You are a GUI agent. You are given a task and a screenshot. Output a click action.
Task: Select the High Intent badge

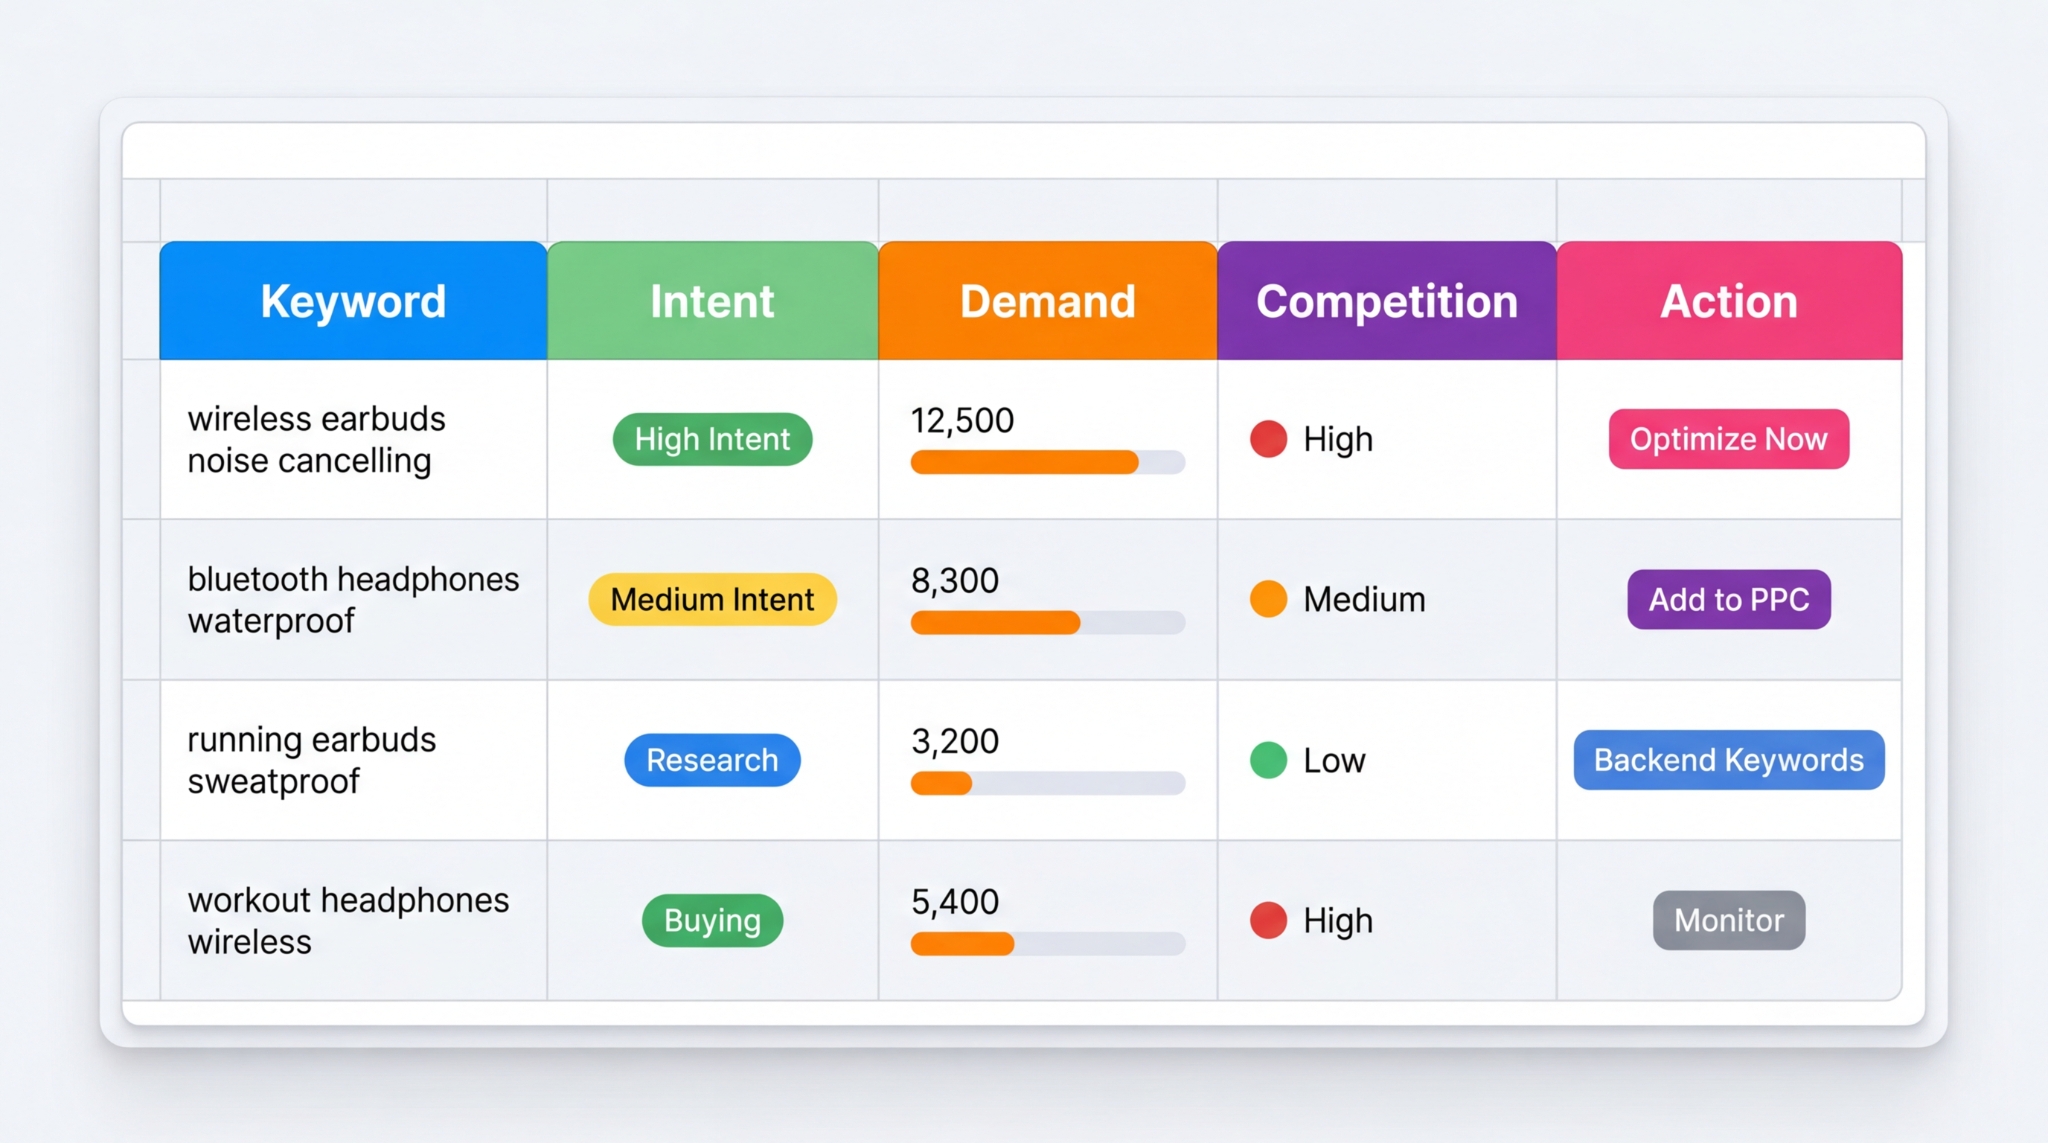pyautogui.click(x=711, y=439)
